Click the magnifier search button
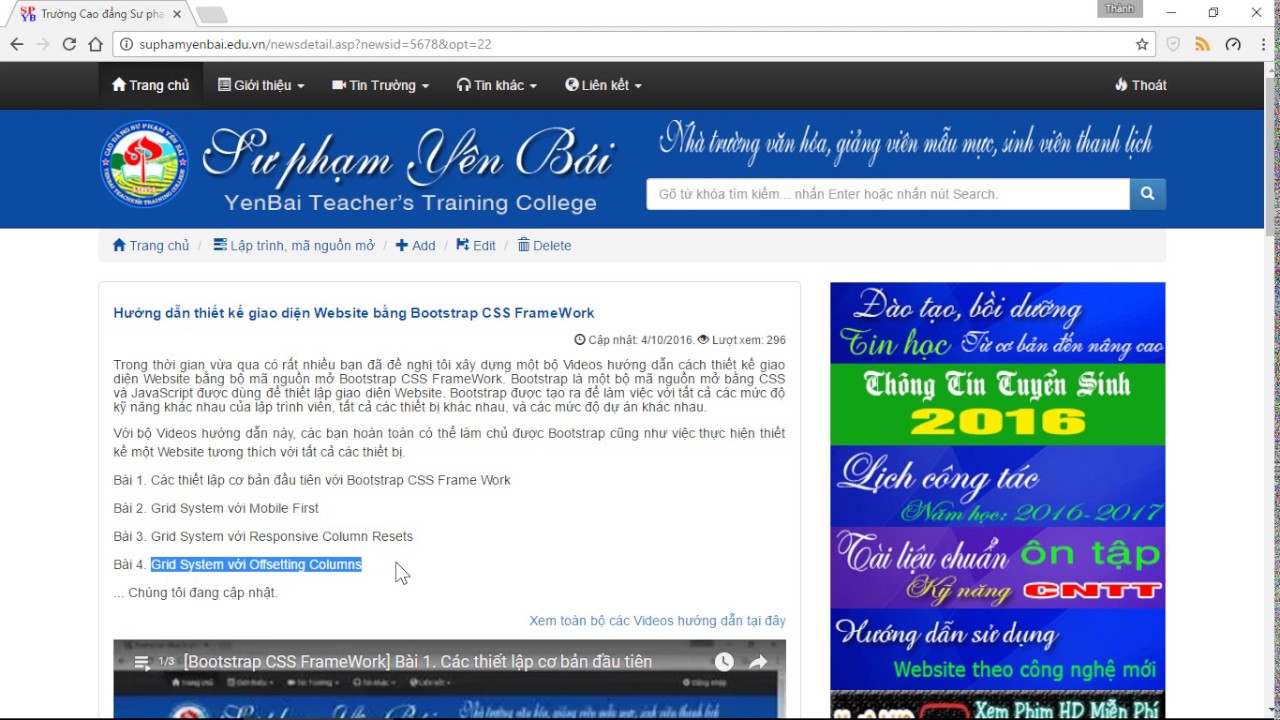 click(1147, 194)
